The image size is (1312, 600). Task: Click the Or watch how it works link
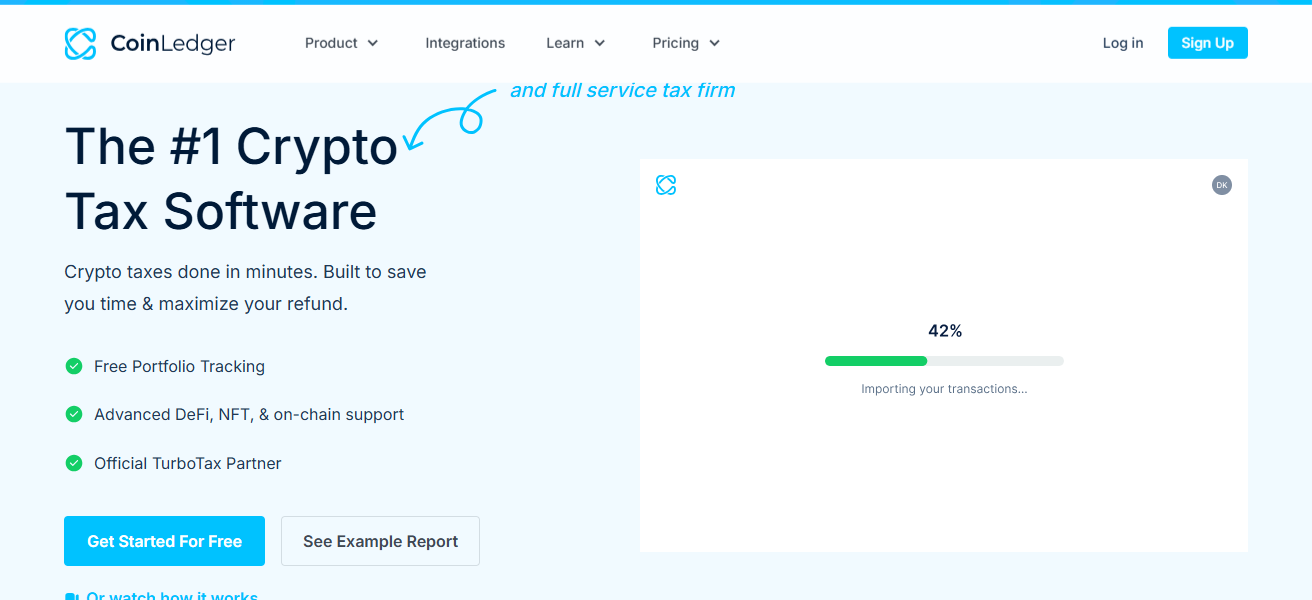(x=172, y=595)
